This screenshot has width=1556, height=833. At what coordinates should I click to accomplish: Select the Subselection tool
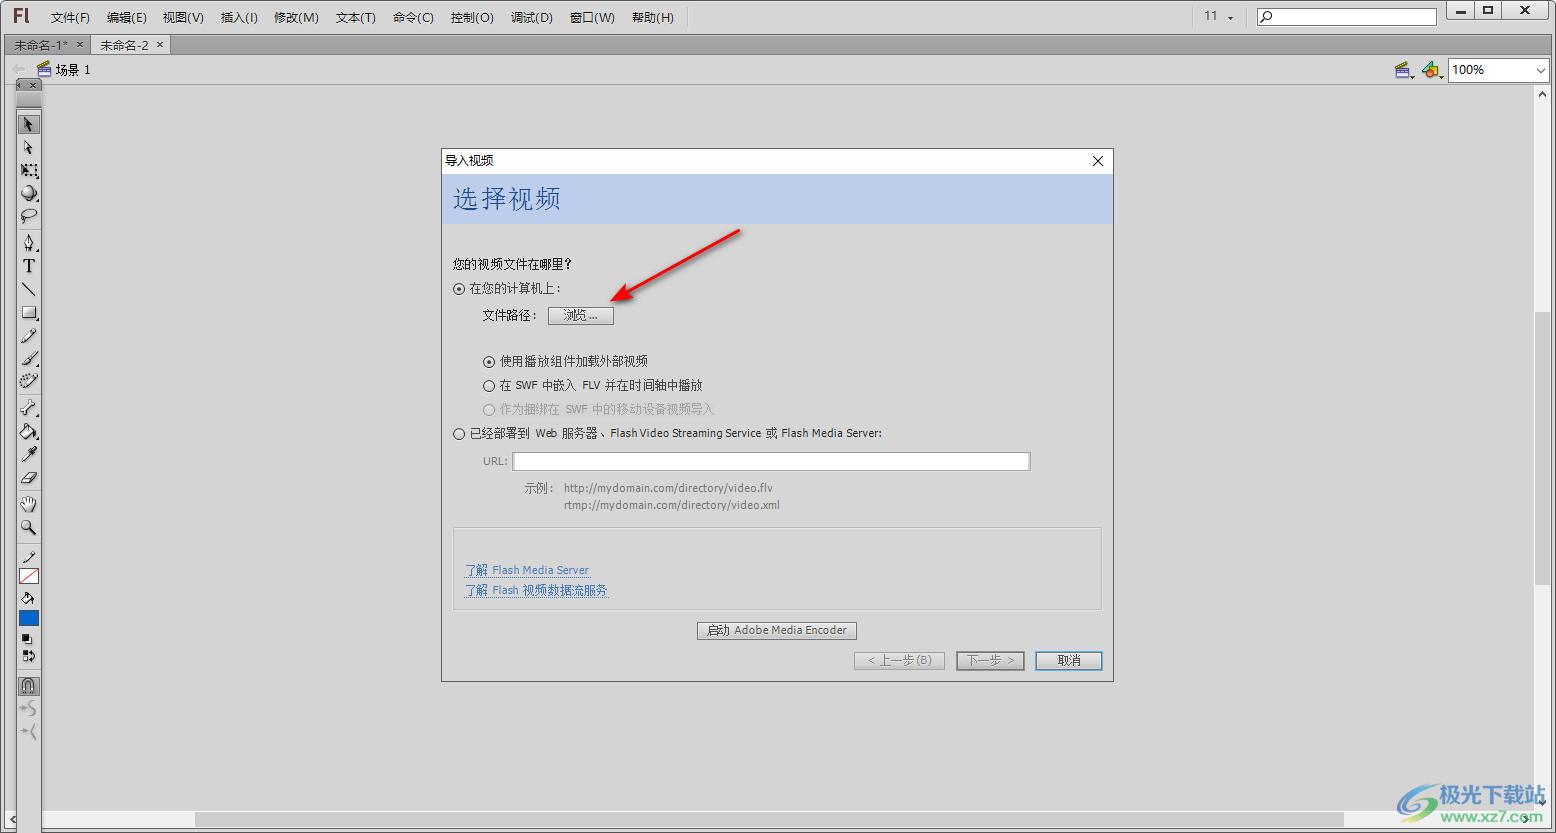click(x=29, y=147)
